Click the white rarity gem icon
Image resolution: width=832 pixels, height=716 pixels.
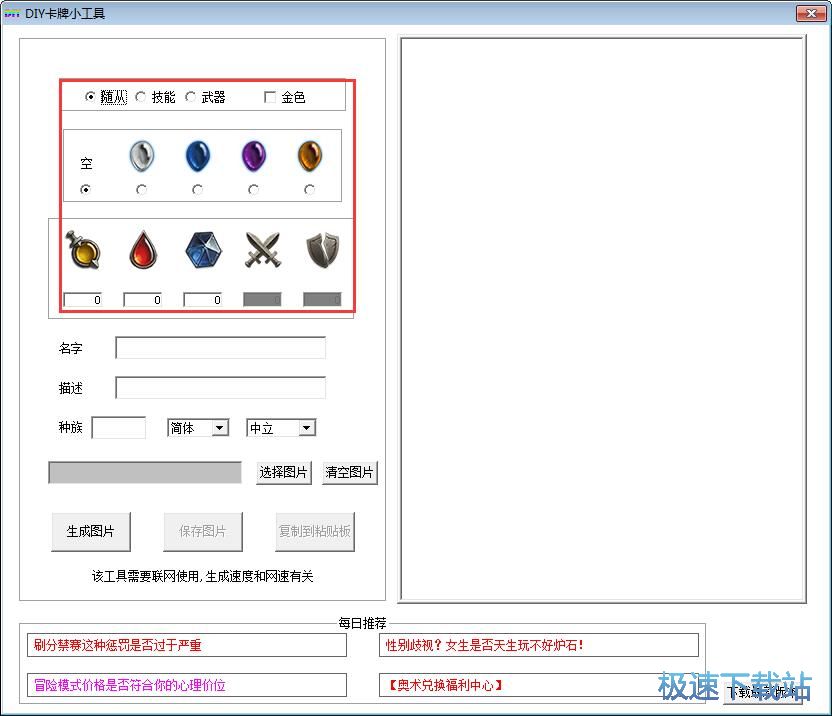(x=142, y=157)
